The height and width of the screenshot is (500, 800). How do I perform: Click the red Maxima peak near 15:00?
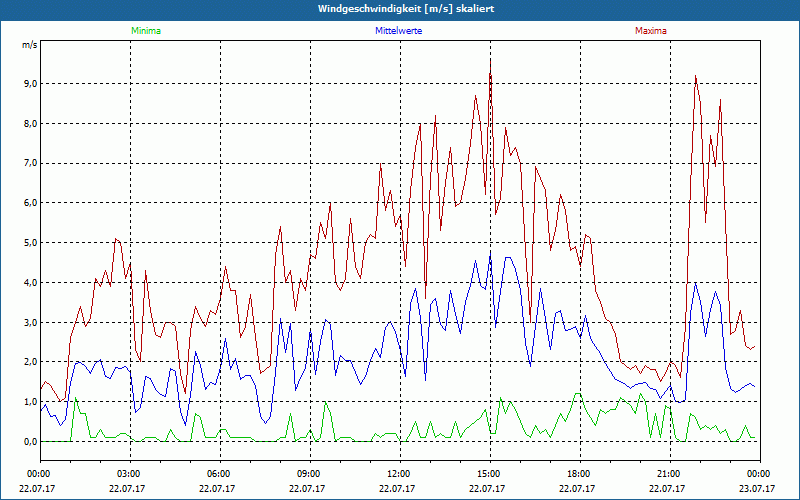(x=490, y=60)
